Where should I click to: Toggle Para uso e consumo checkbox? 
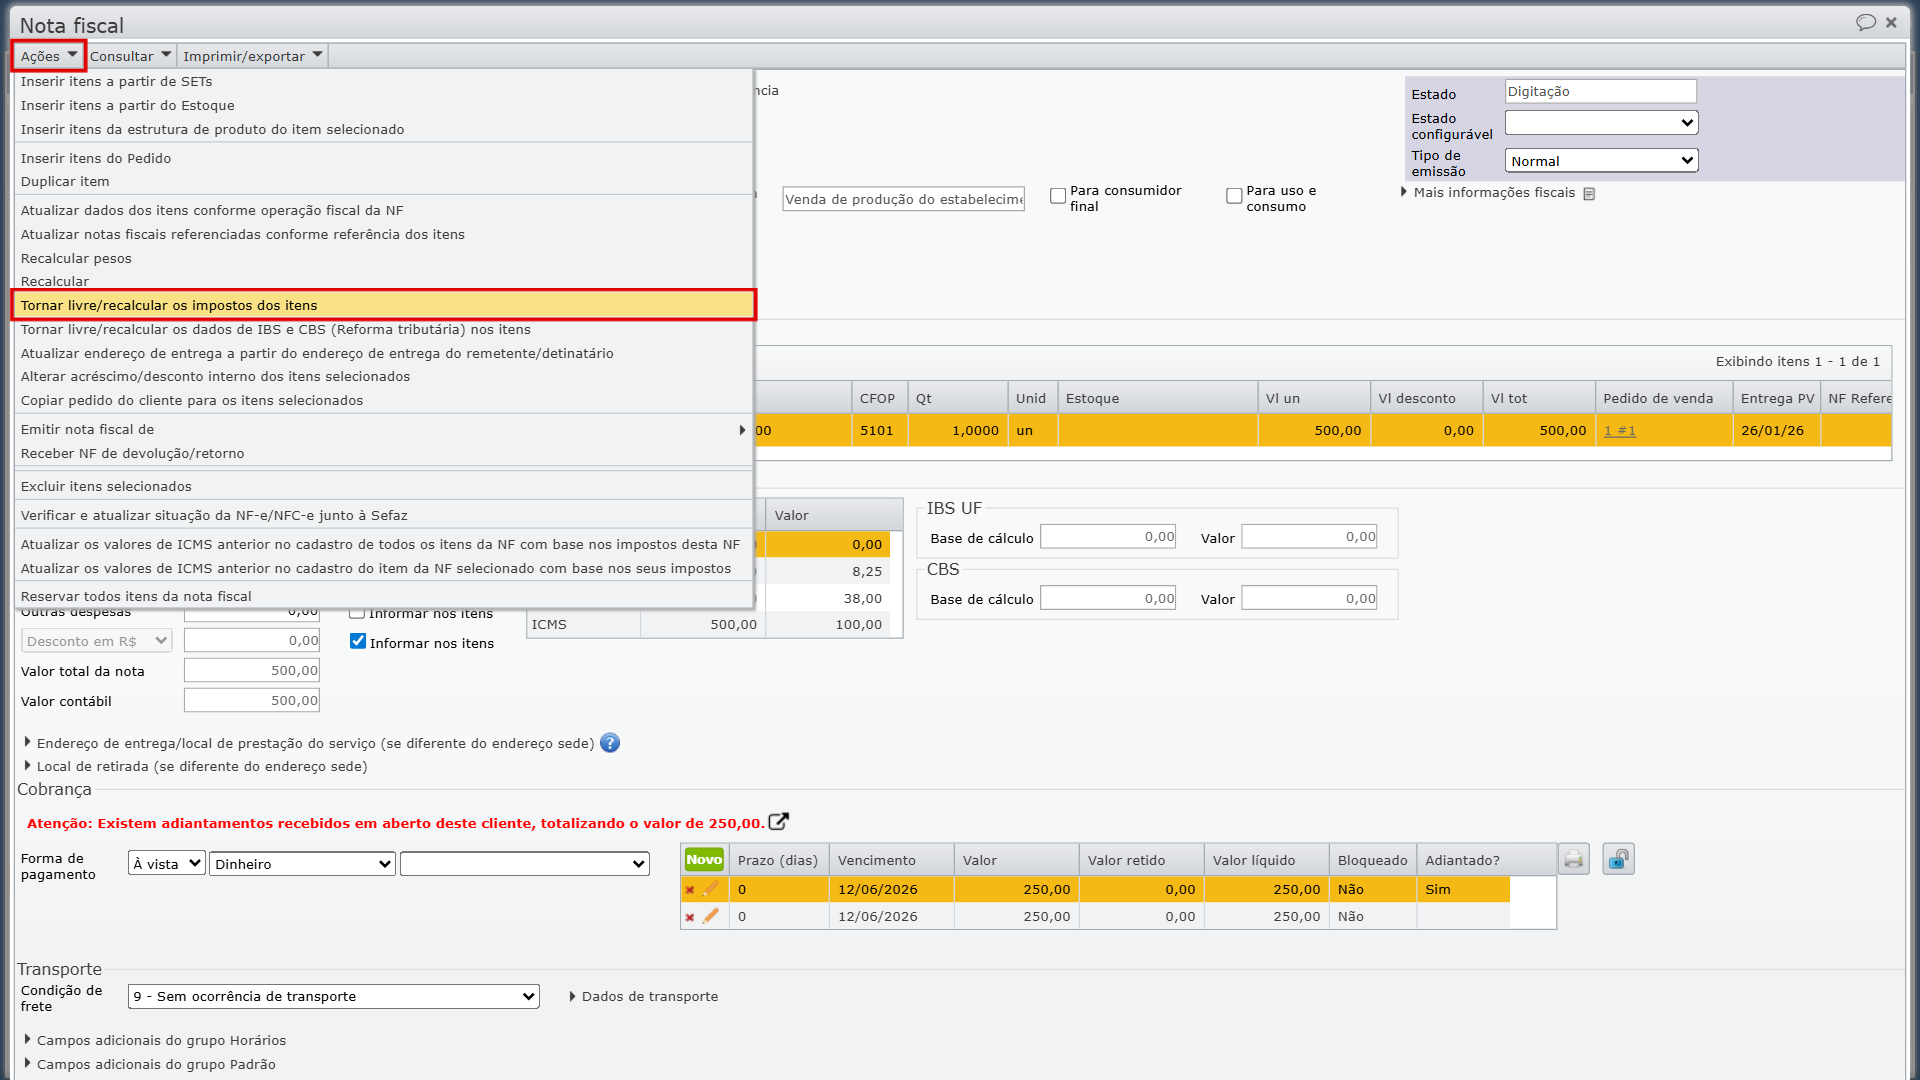pos(1234,196)
